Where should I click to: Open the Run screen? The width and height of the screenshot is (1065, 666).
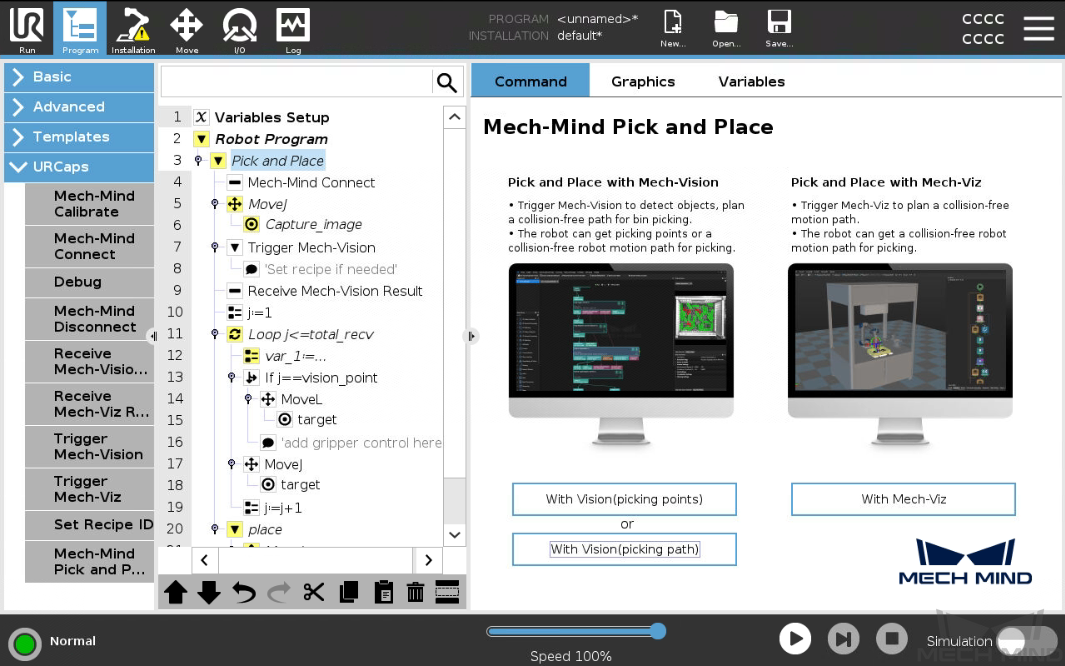[x=27, y=29]
